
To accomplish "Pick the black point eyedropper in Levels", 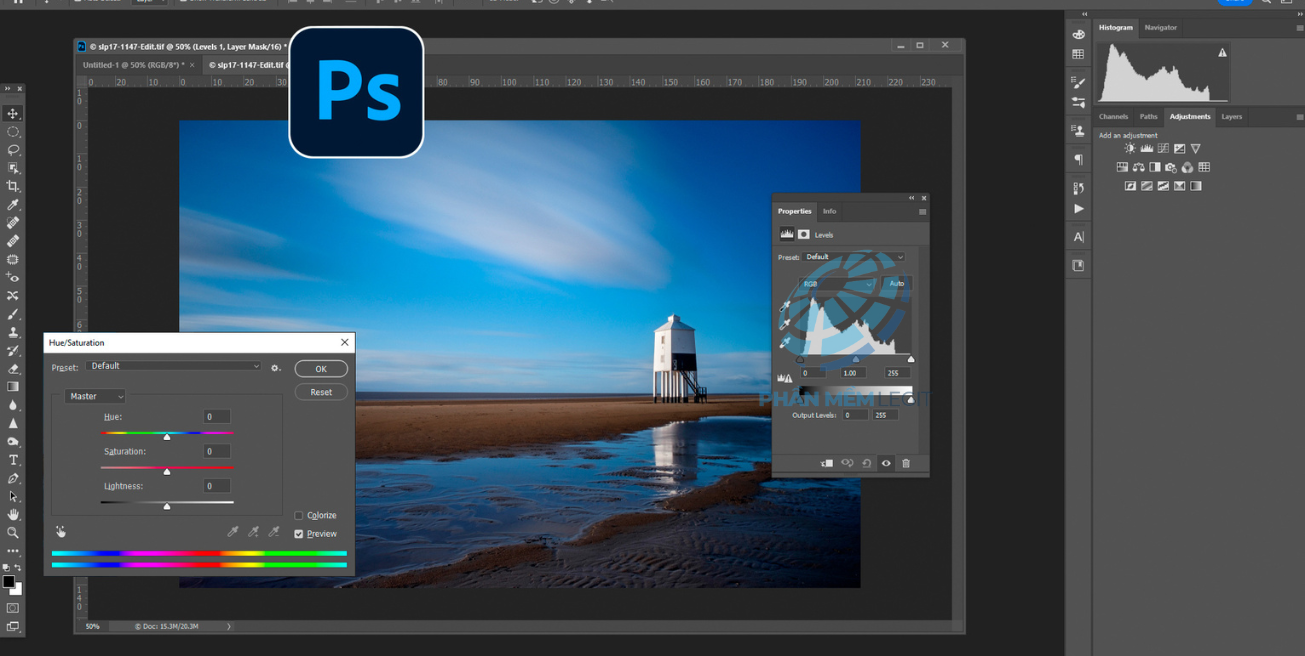I will [785, 306].
